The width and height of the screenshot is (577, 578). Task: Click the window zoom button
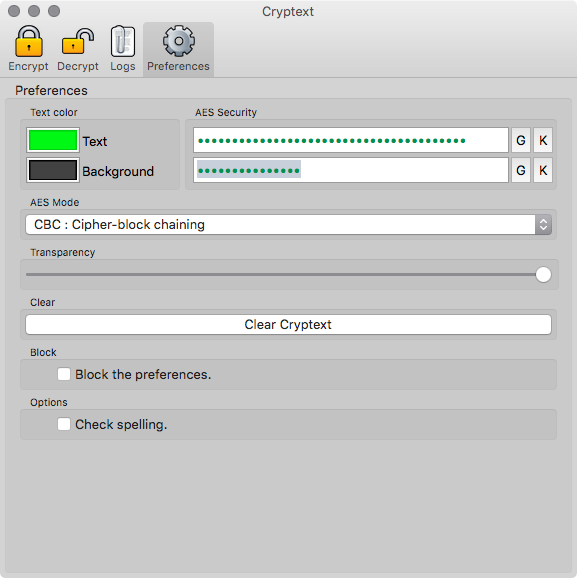coord(54,11)
